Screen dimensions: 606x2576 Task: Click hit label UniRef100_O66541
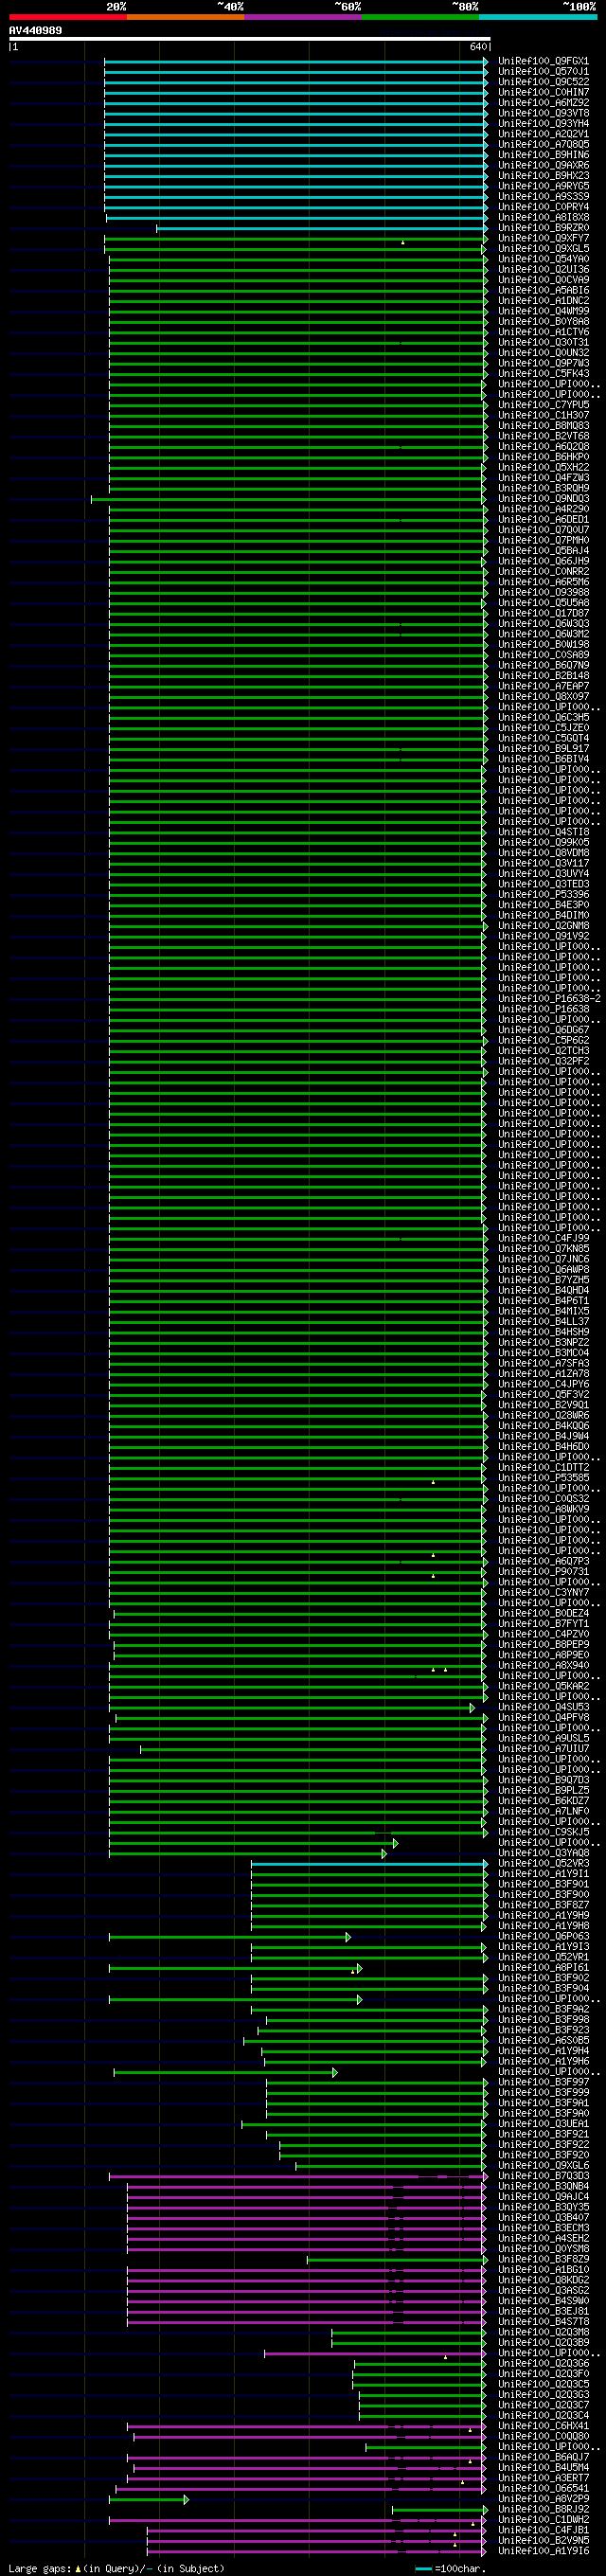(544, 2488)
